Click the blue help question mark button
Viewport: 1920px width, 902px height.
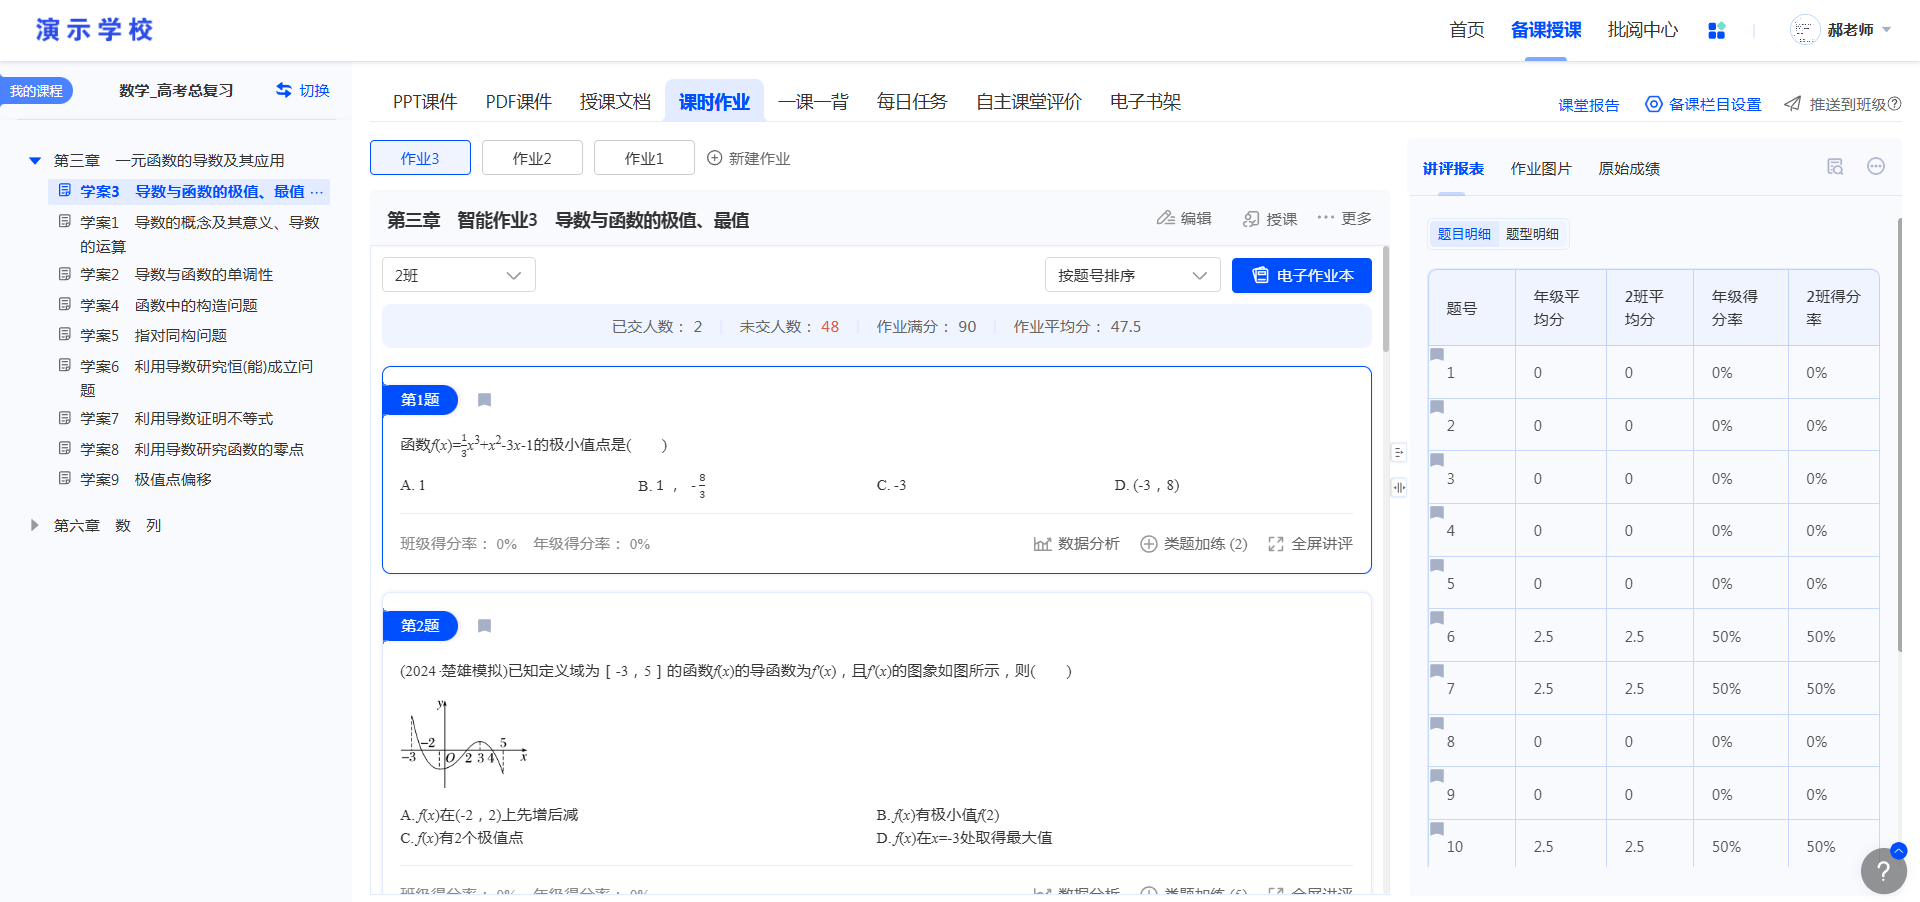(1883, 871)
